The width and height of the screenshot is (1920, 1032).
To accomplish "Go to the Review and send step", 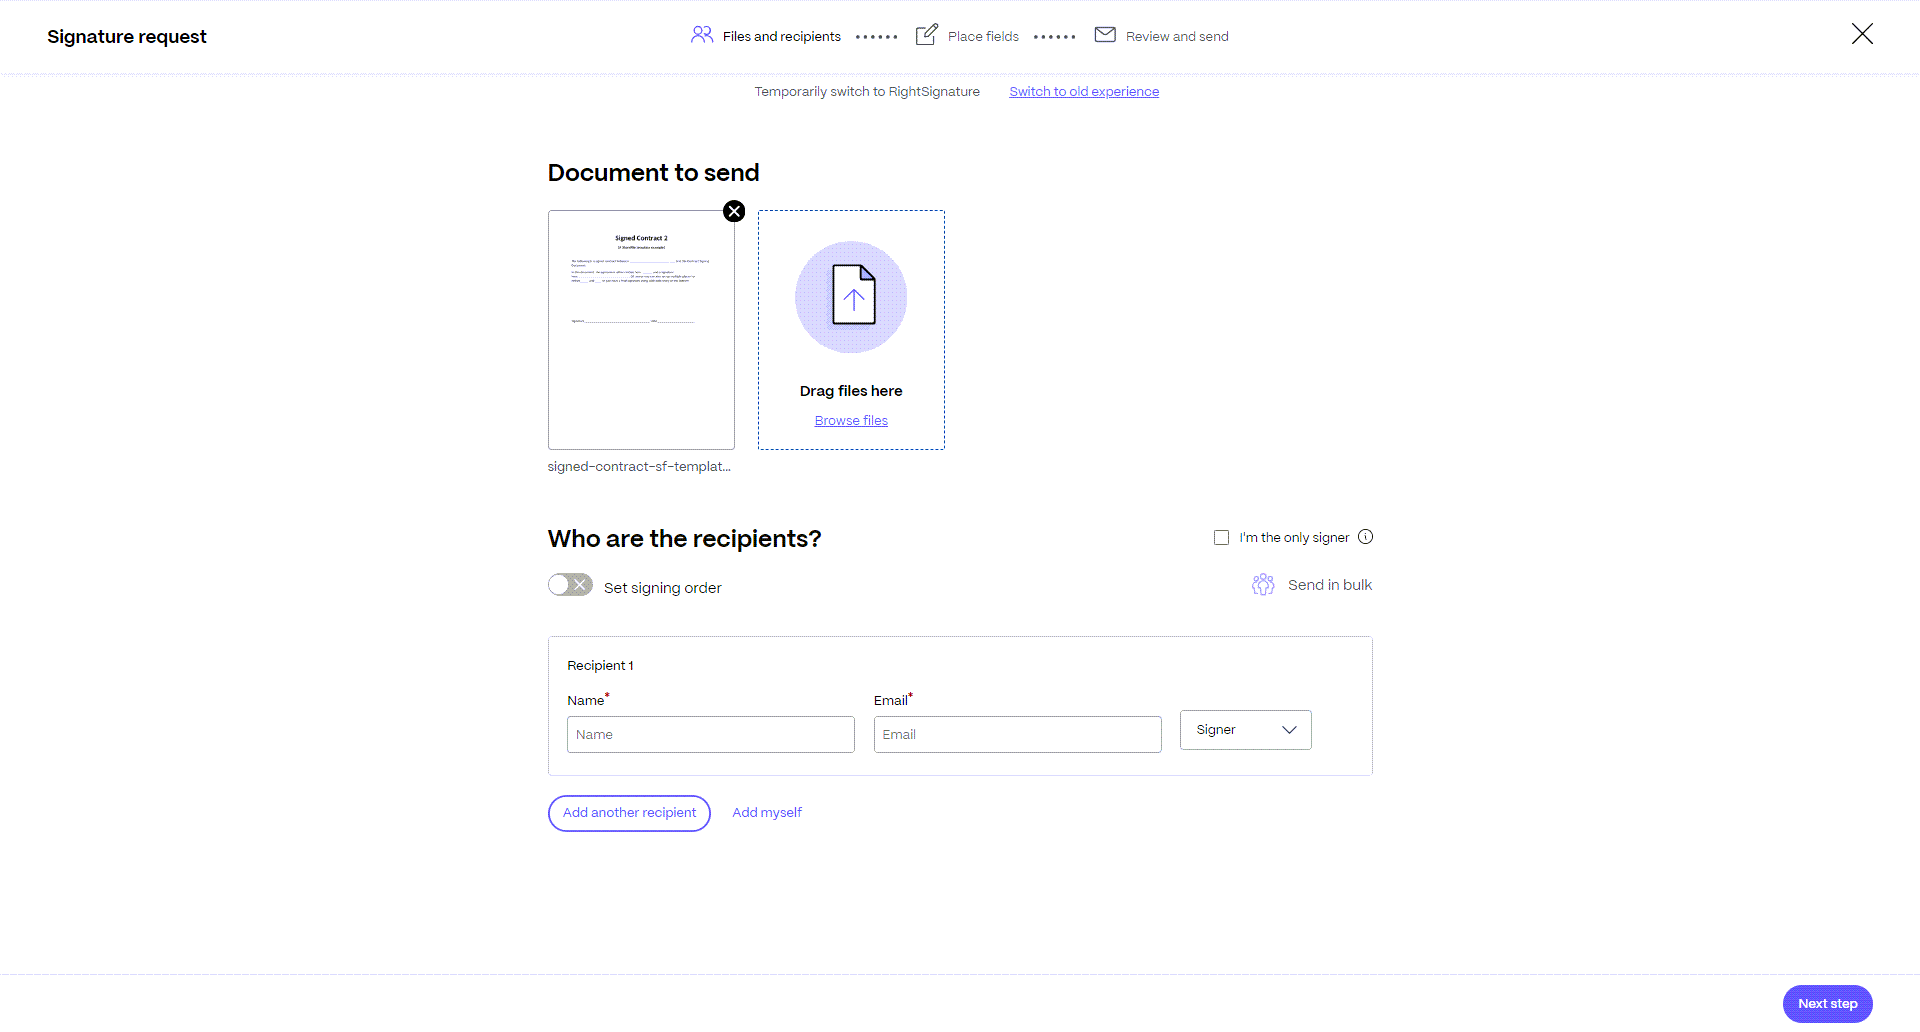I will 1177,36.
